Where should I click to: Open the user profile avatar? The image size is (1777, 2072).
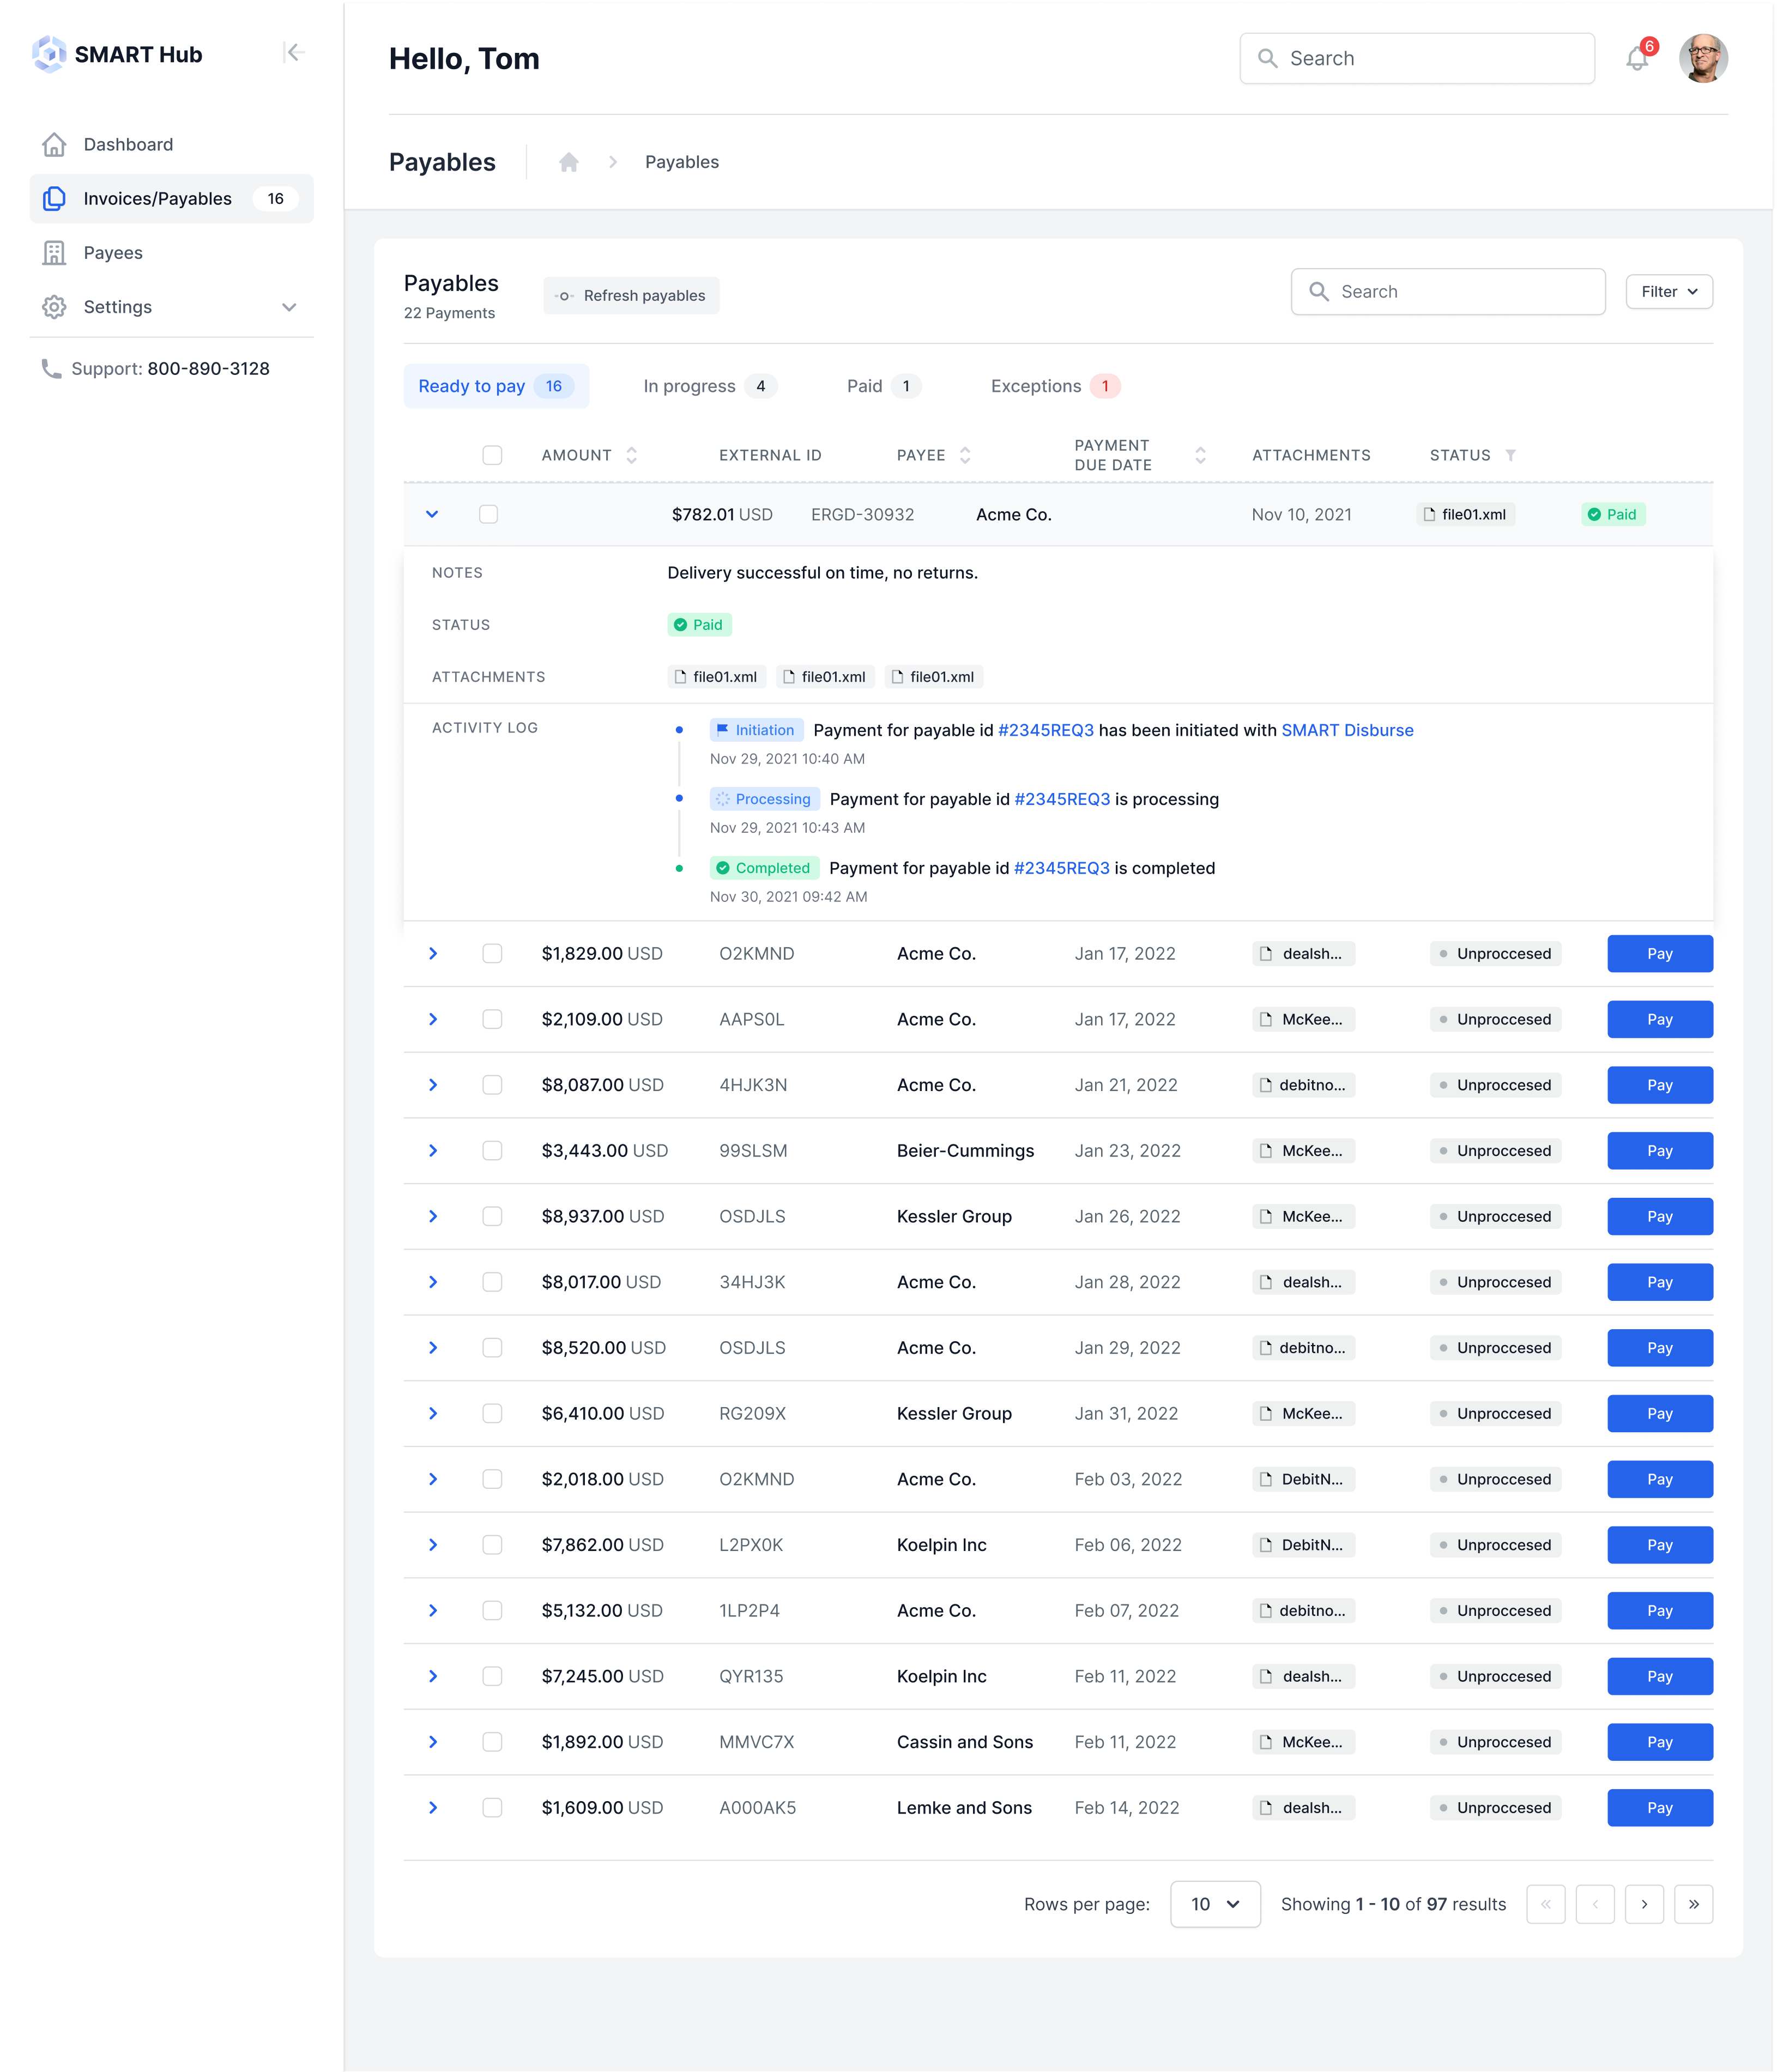(1703, 59)
